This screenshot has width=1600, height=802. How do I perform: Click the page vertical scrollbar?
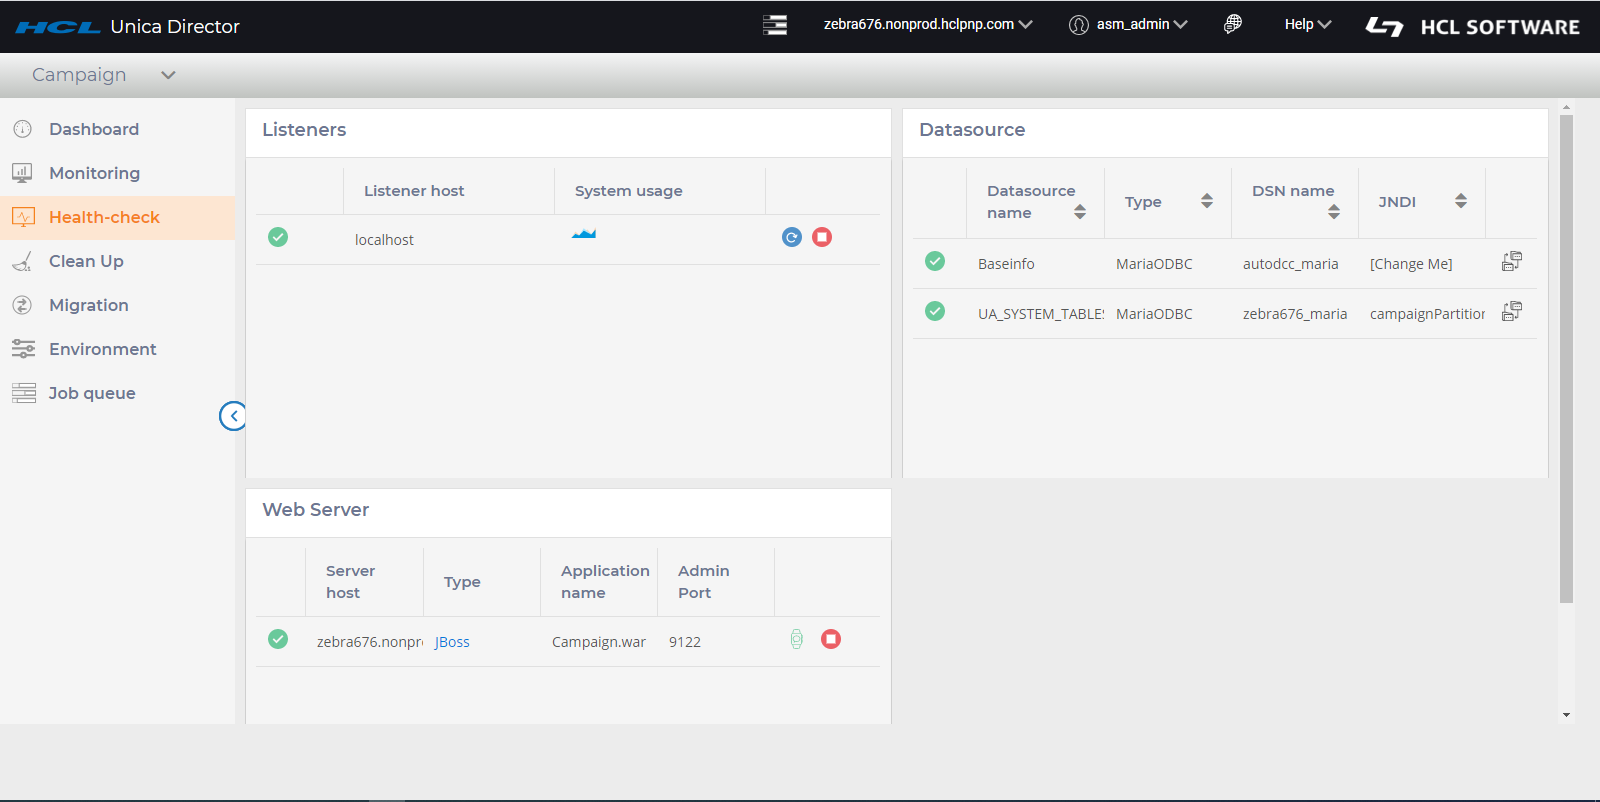[x=1566, y=360]
